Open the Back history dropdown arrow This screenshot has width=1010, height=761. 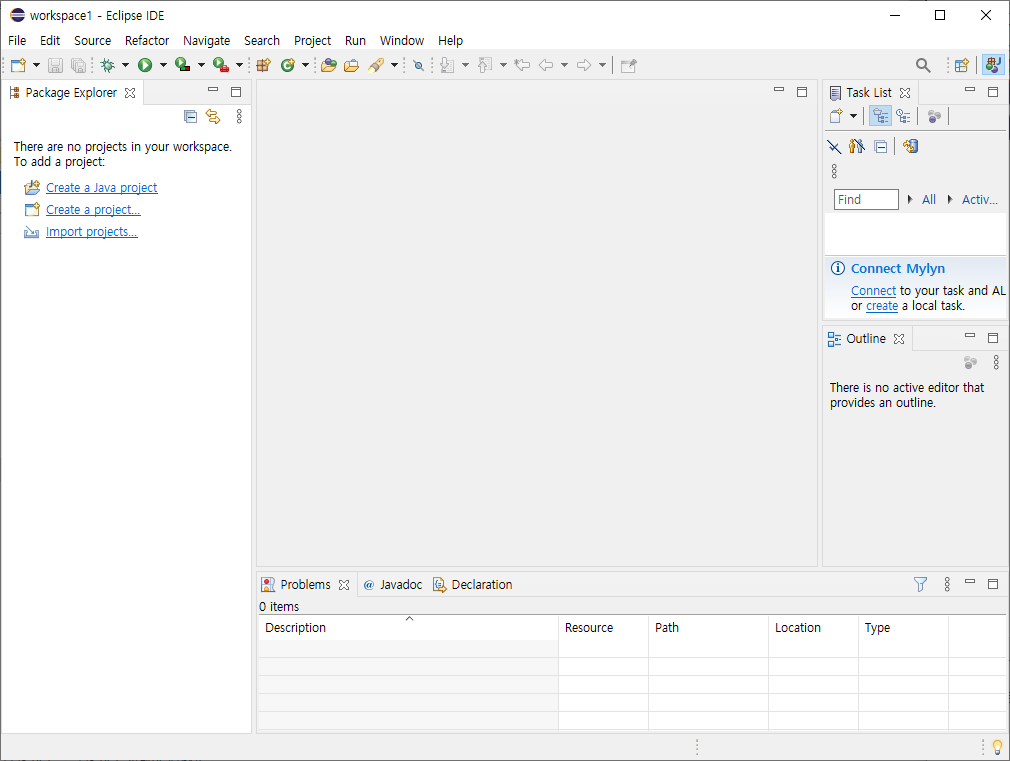[x=564, y=65]
